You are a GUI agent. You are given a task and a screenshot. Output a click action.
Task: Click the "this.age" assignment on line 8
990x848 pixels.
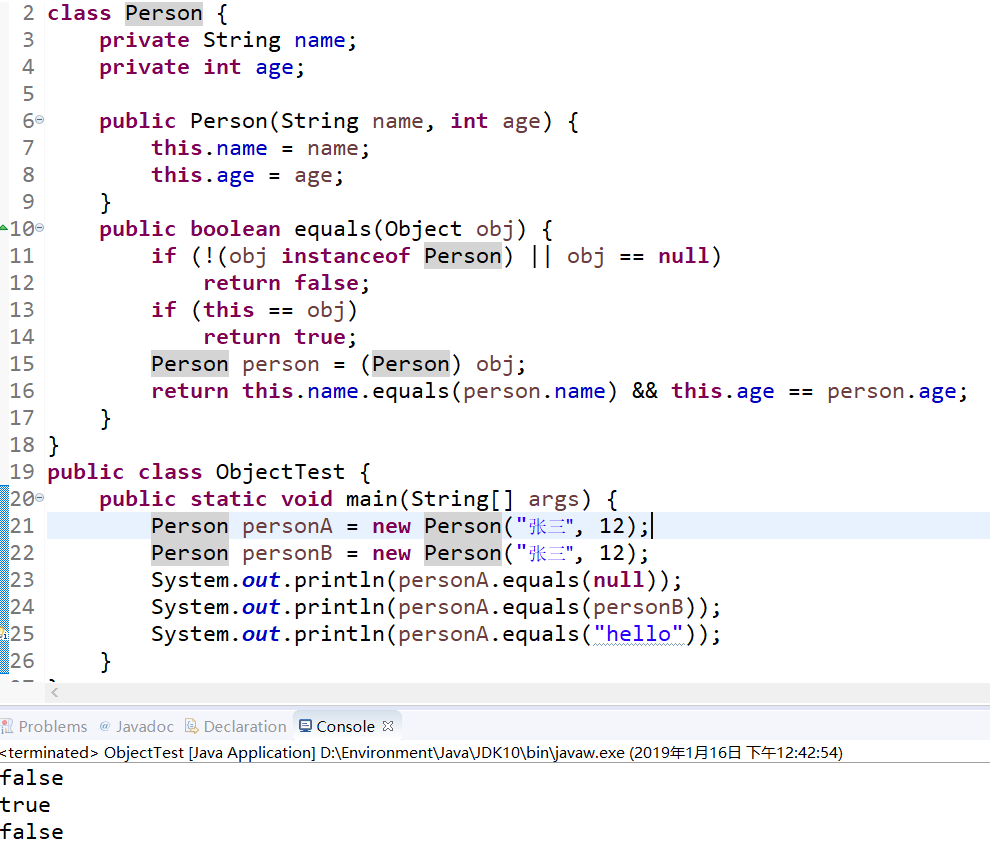[203, 175]
